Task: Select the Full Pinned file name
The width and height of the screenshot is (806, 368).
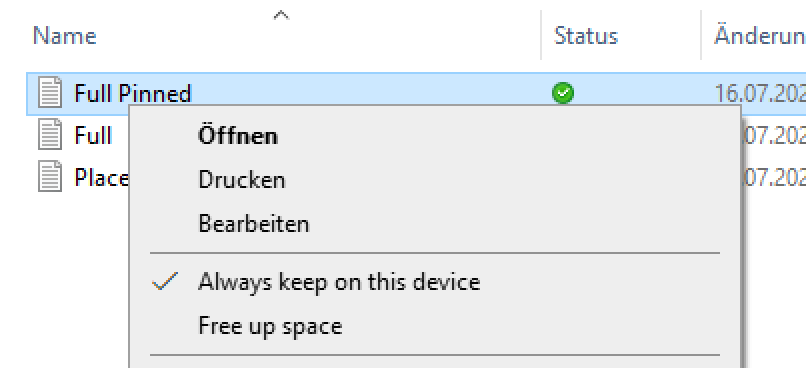Action: (x=133, y=94)
